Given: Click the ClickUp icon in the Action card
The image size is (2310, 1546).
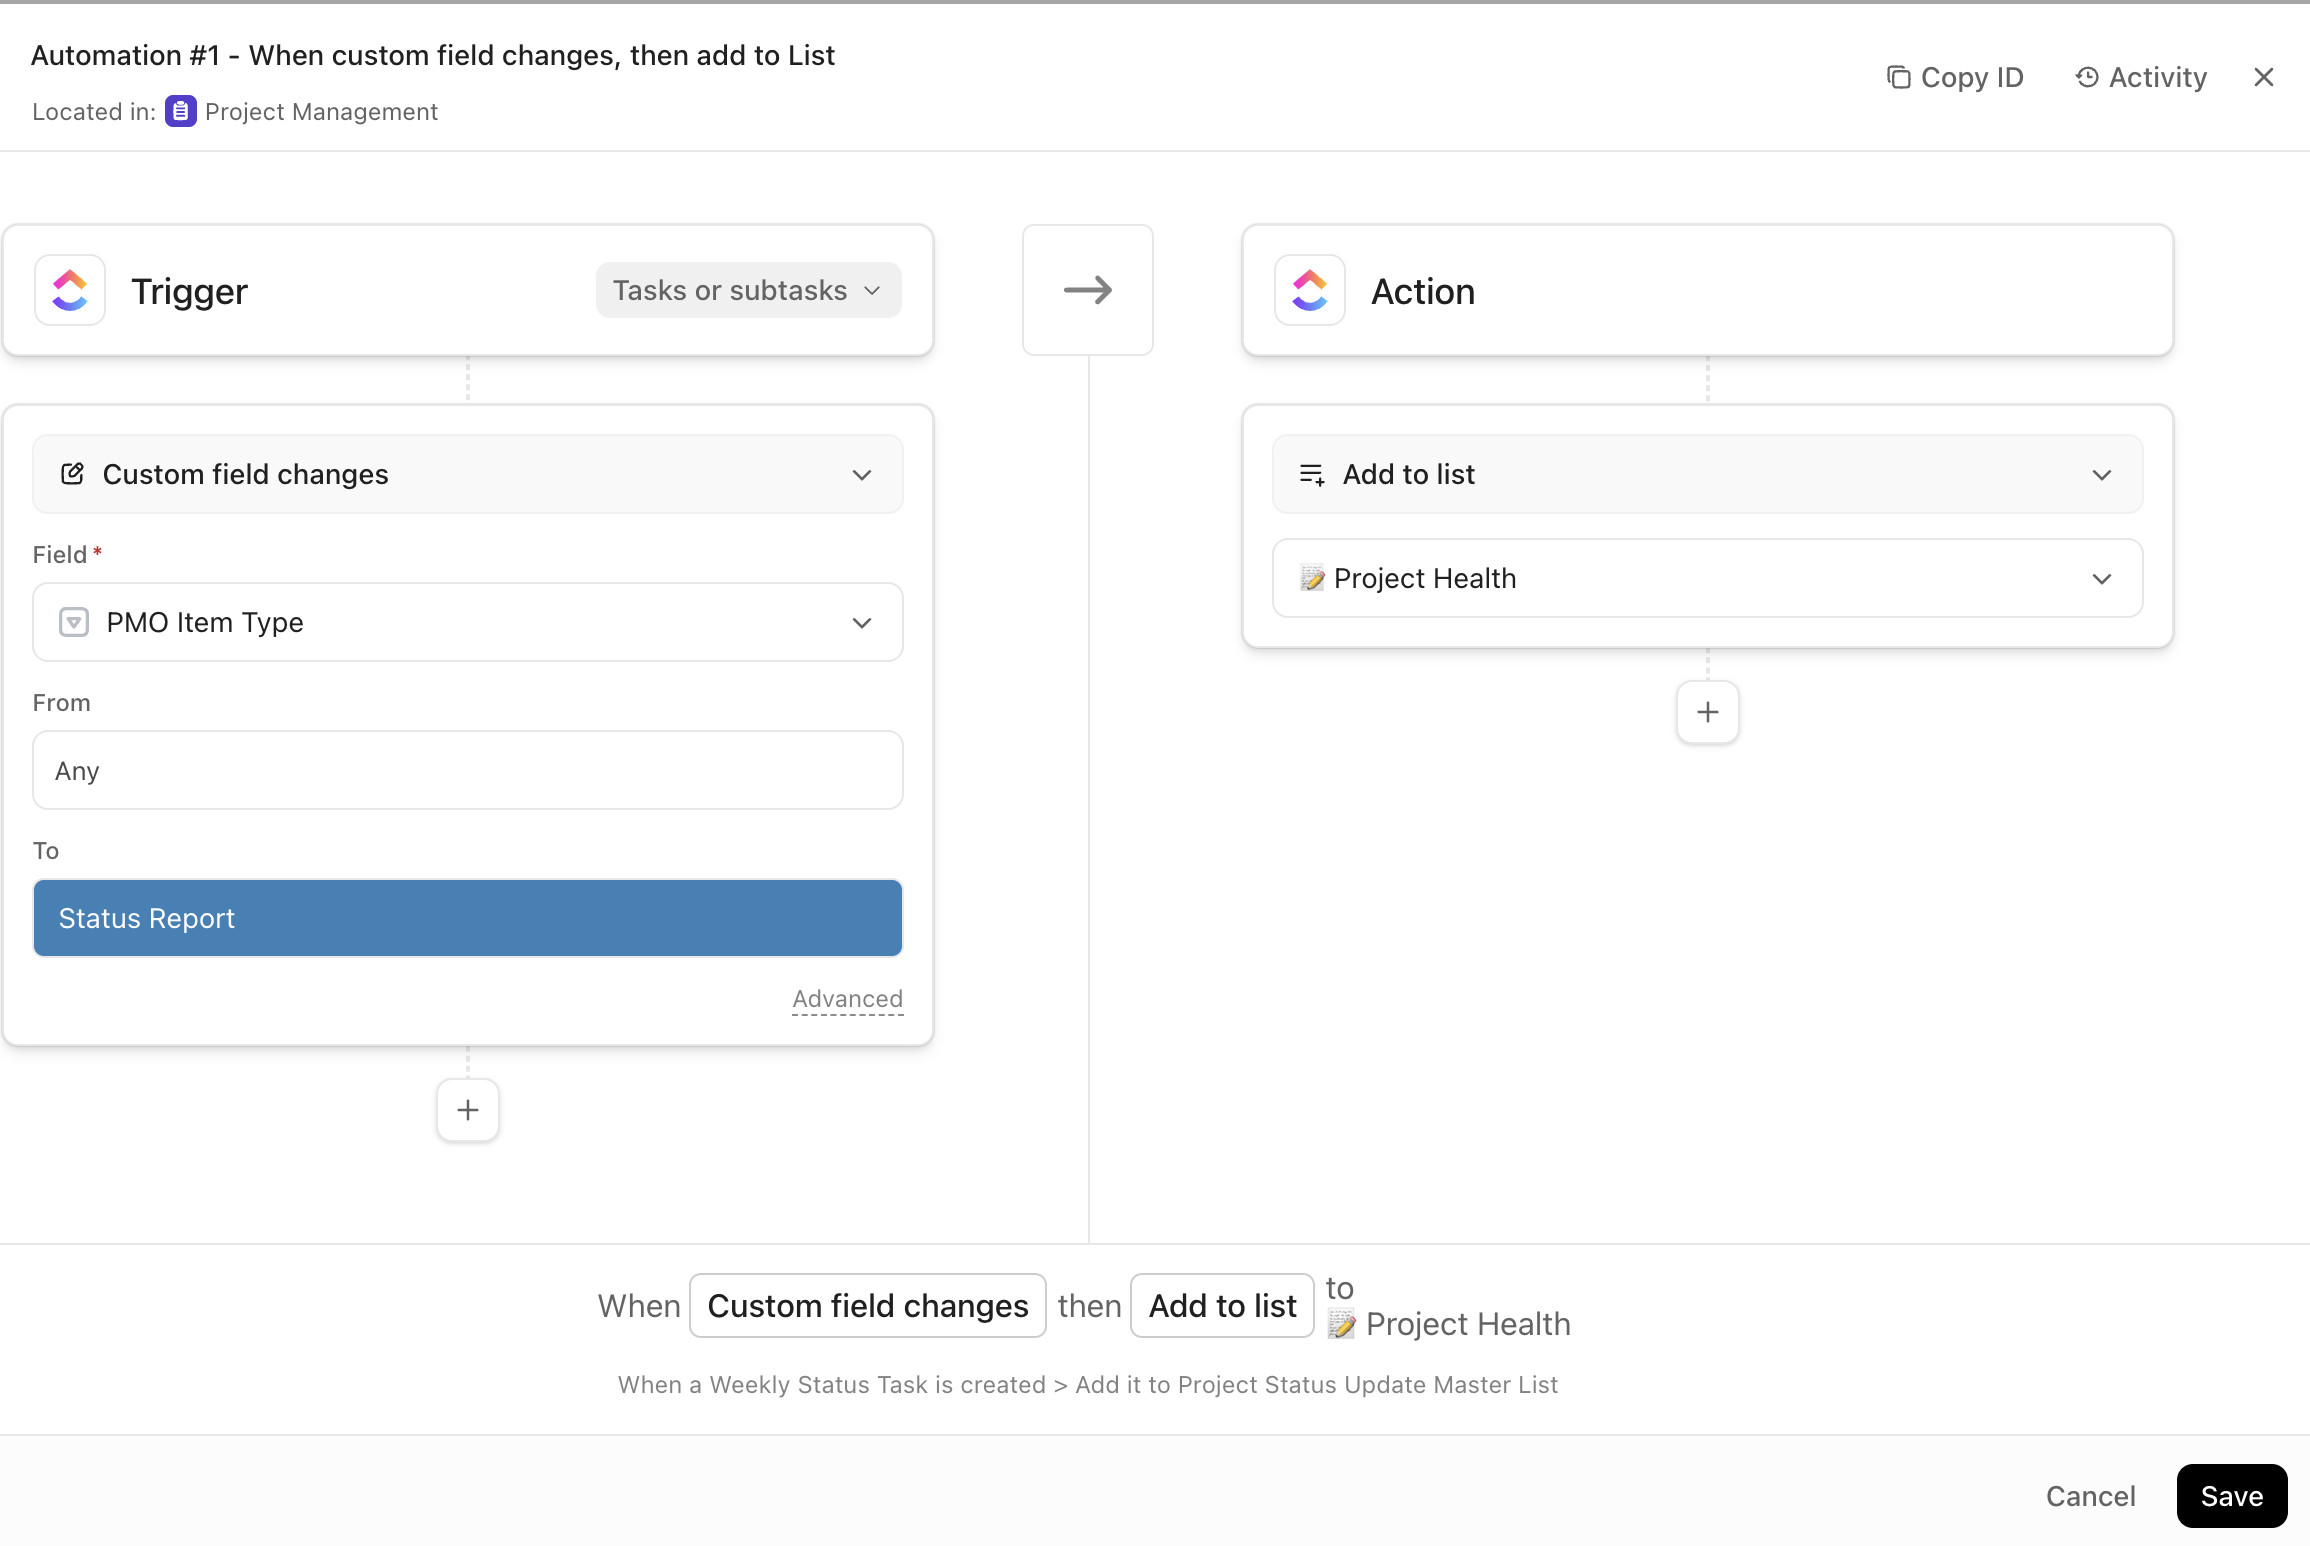Looking at the screenshot, I should [x=1309, y=290].
